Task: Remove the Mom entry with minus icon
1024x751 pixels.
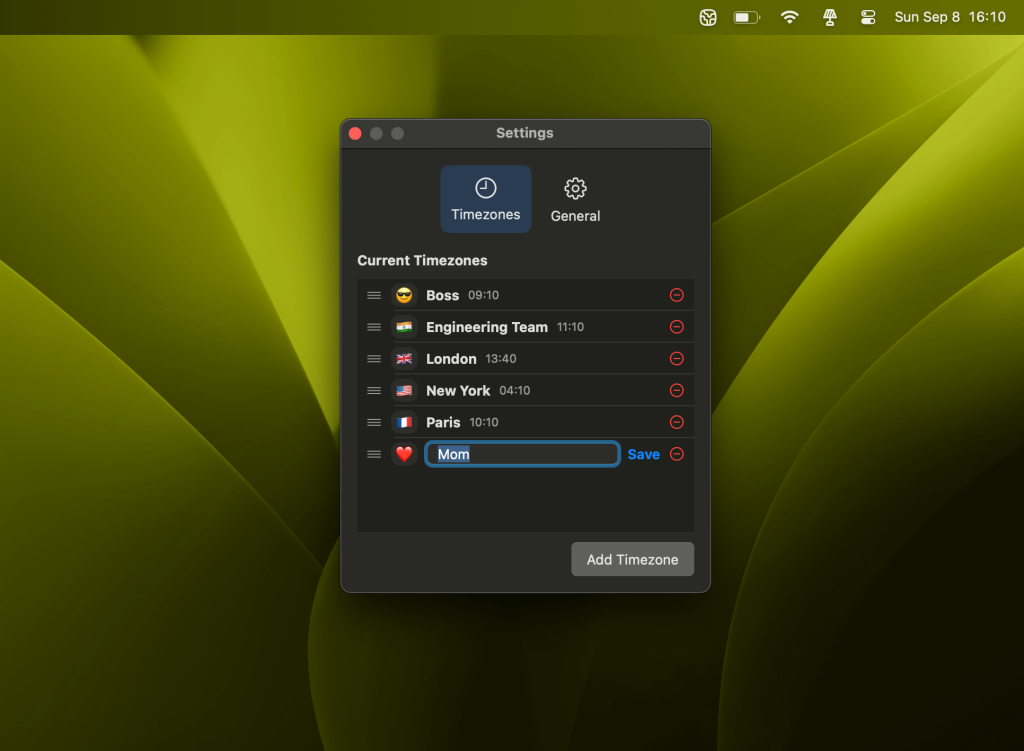Action: (676, 454)
